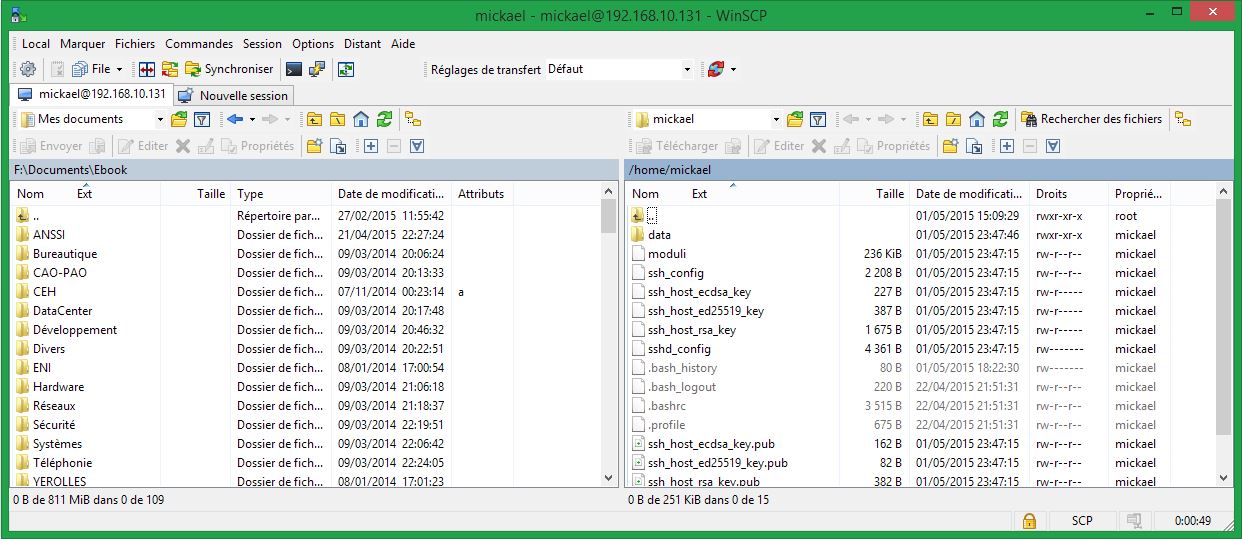Sort local files by Date de modification
The image size is (1242, 539).
391,194
